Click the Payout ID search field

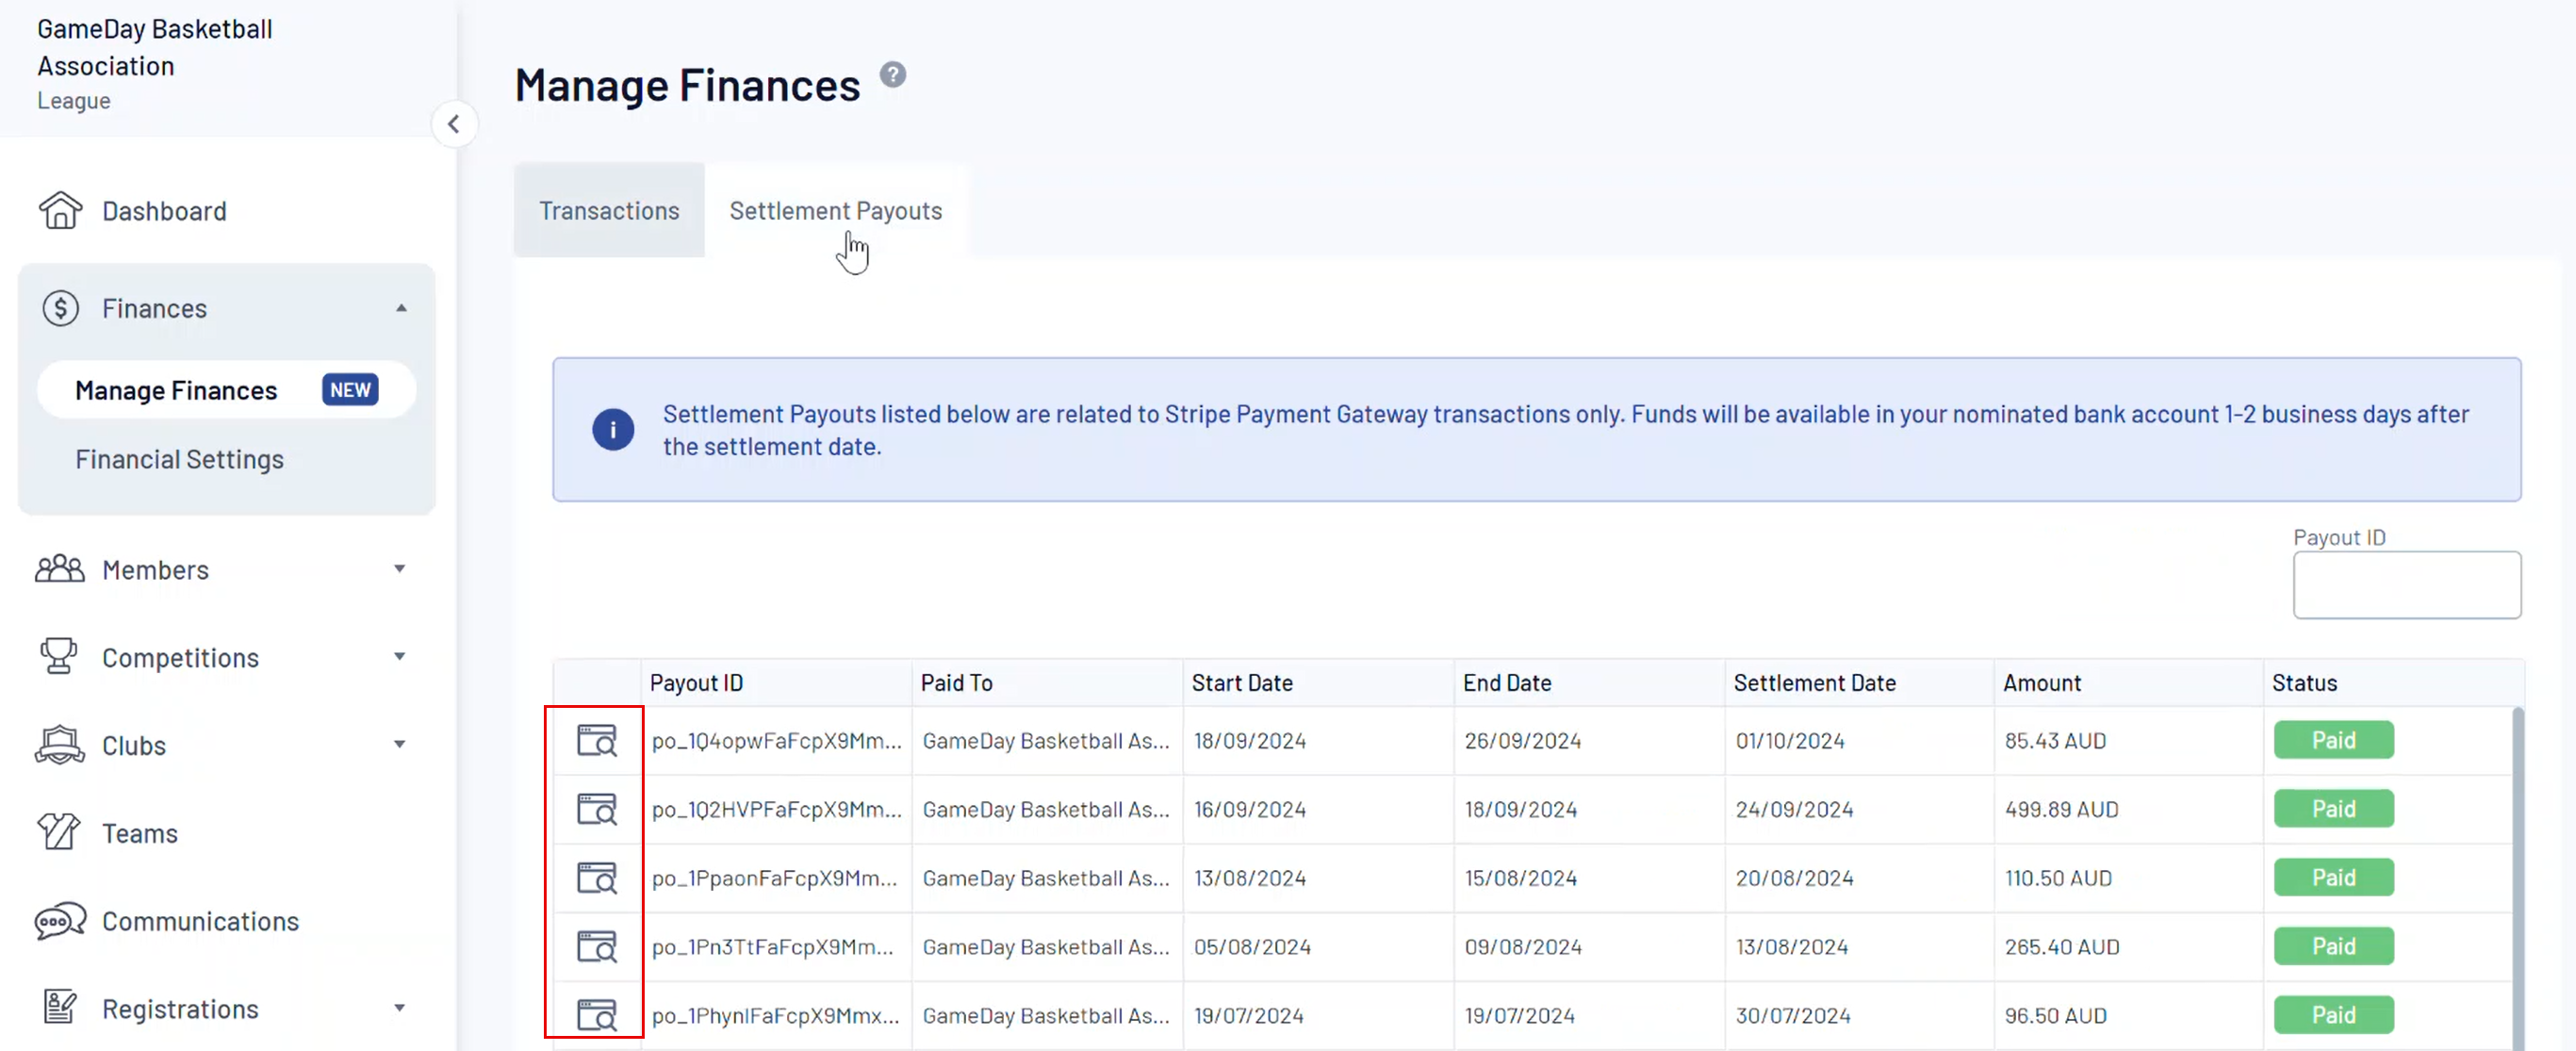pos(2405,585)
